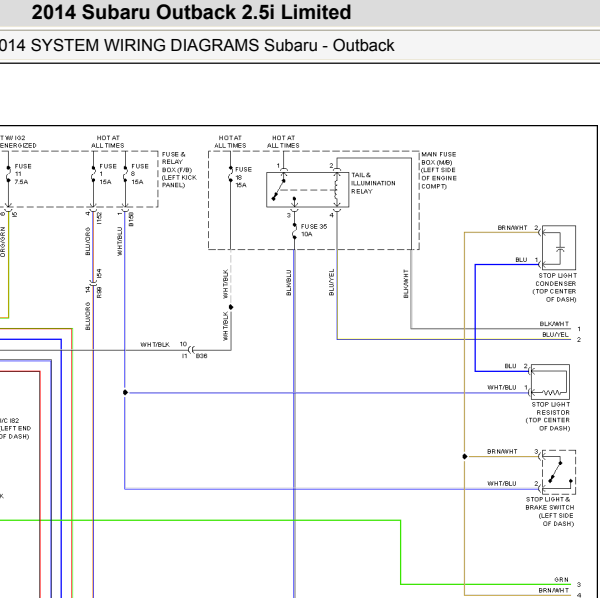600x598 pixels.
Task: Click the "TAIL & ILLUMINATION RELAY" label
Action: click(373, 183)
